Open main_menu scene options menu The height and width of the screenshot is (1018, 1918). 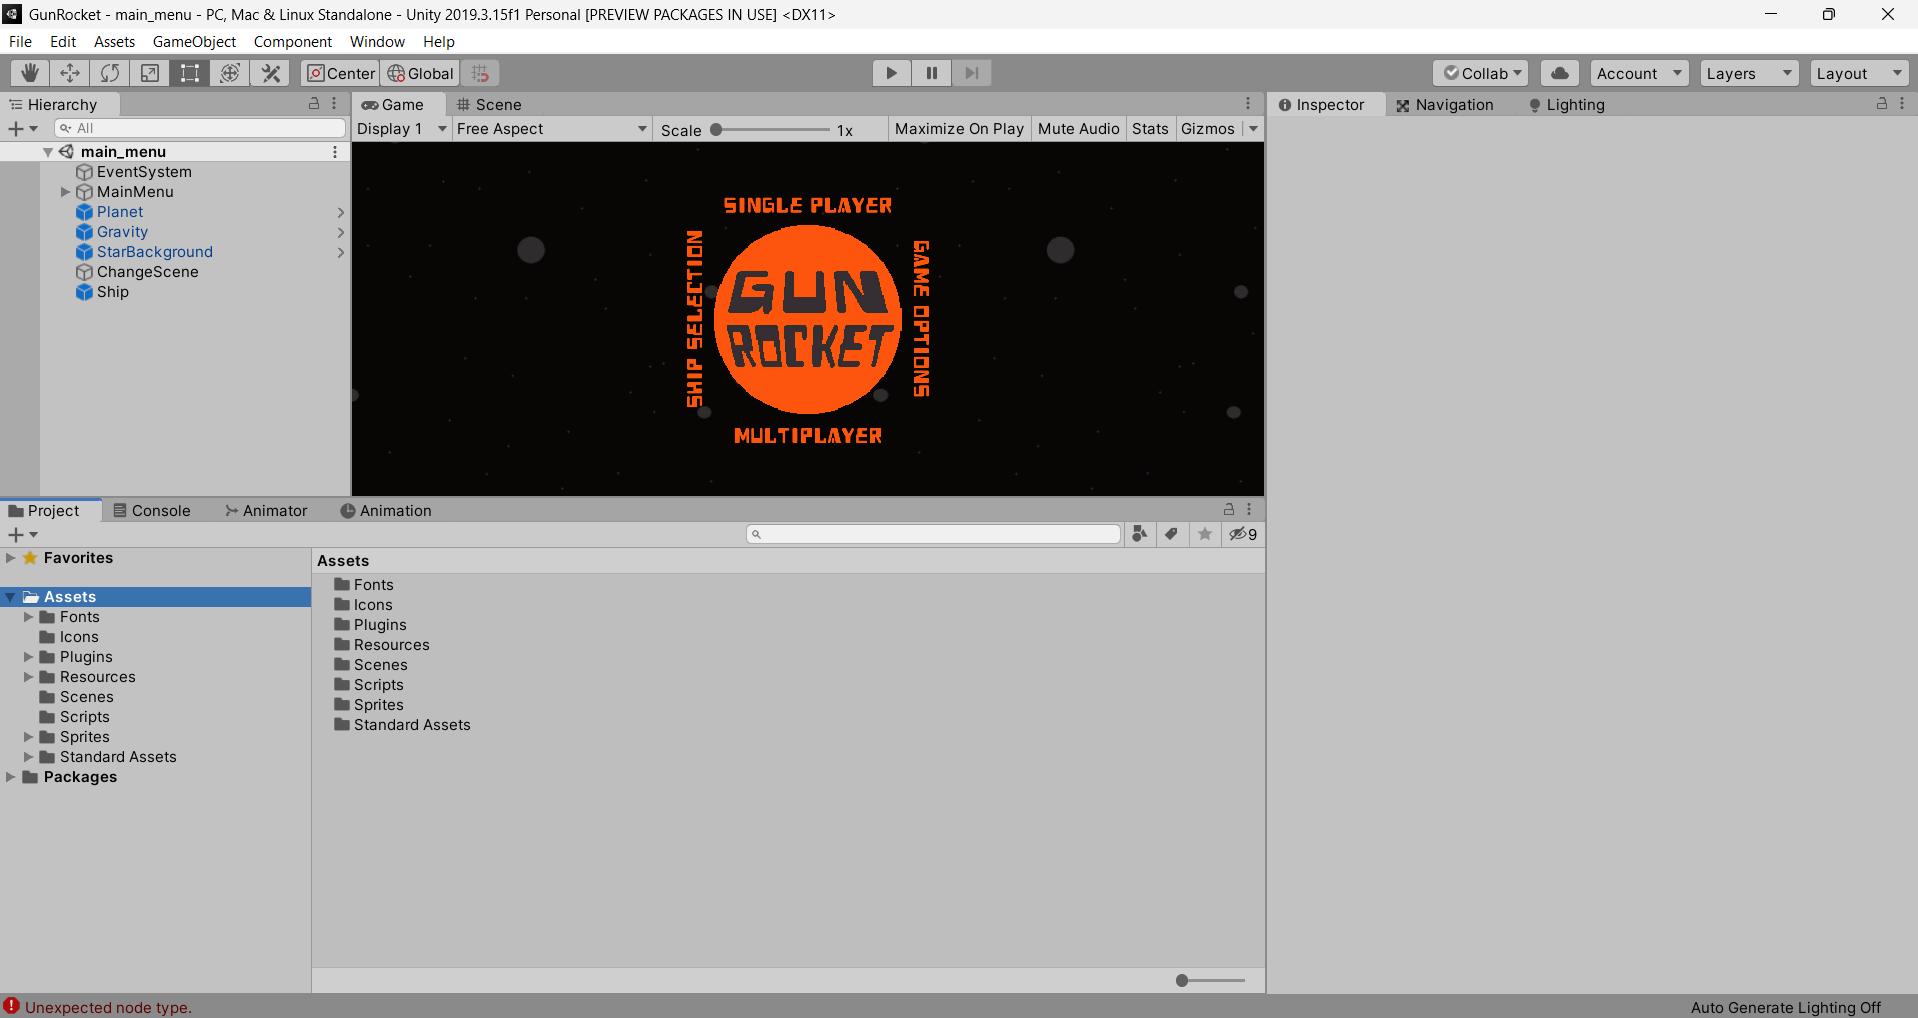335,152
